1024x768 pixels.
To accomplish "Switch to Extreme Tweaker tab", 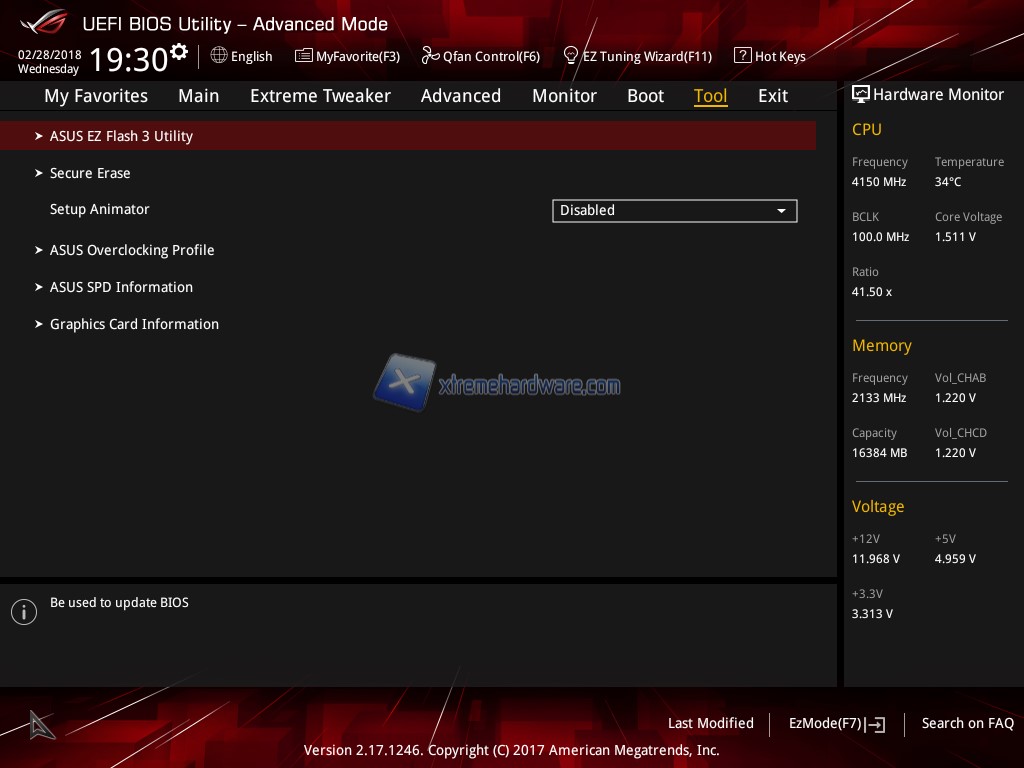I will [320, 96].
